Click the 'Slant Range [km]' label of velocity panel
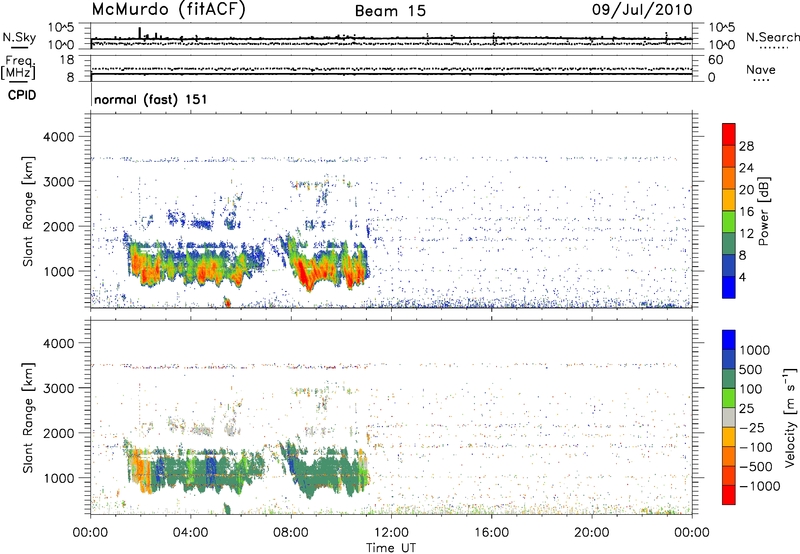The image size is (800, 554). (x=28, y=417)
